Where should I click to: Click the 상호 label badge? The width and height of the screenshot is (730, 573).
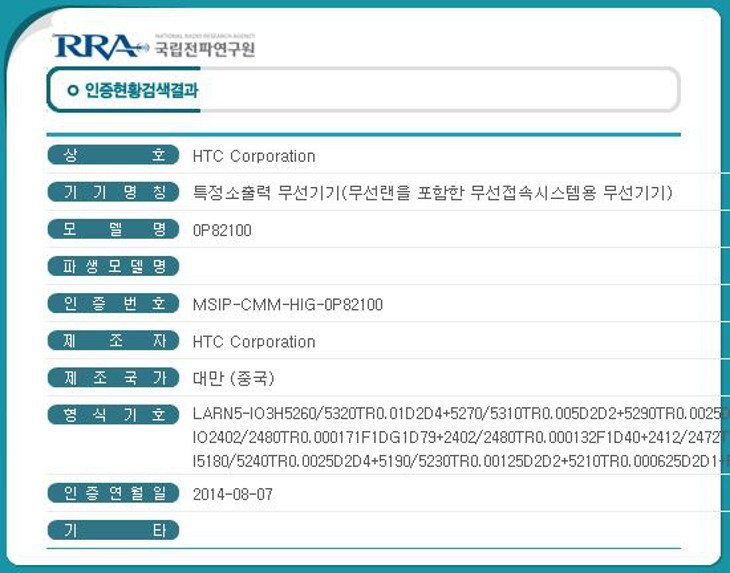click(x=113, y=155)
